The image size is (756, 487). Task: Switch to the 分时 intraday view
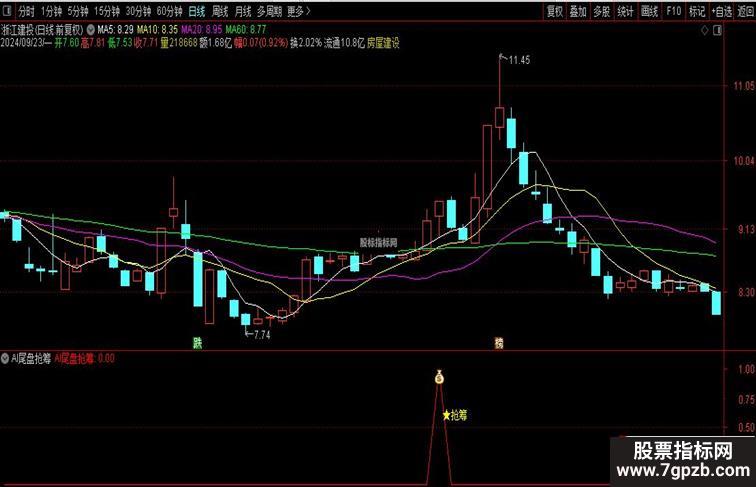pyautogui.click(x=27, y=11)
